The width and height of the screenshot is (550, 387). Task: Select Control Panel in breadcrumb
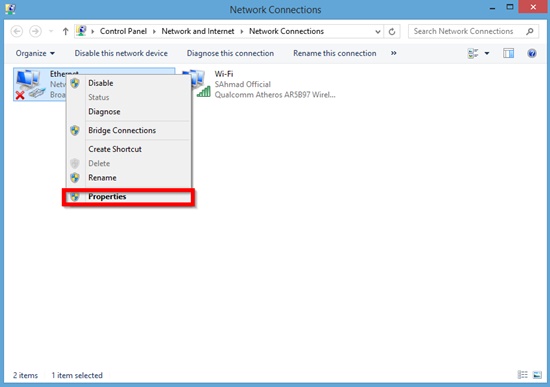[123, 31]
